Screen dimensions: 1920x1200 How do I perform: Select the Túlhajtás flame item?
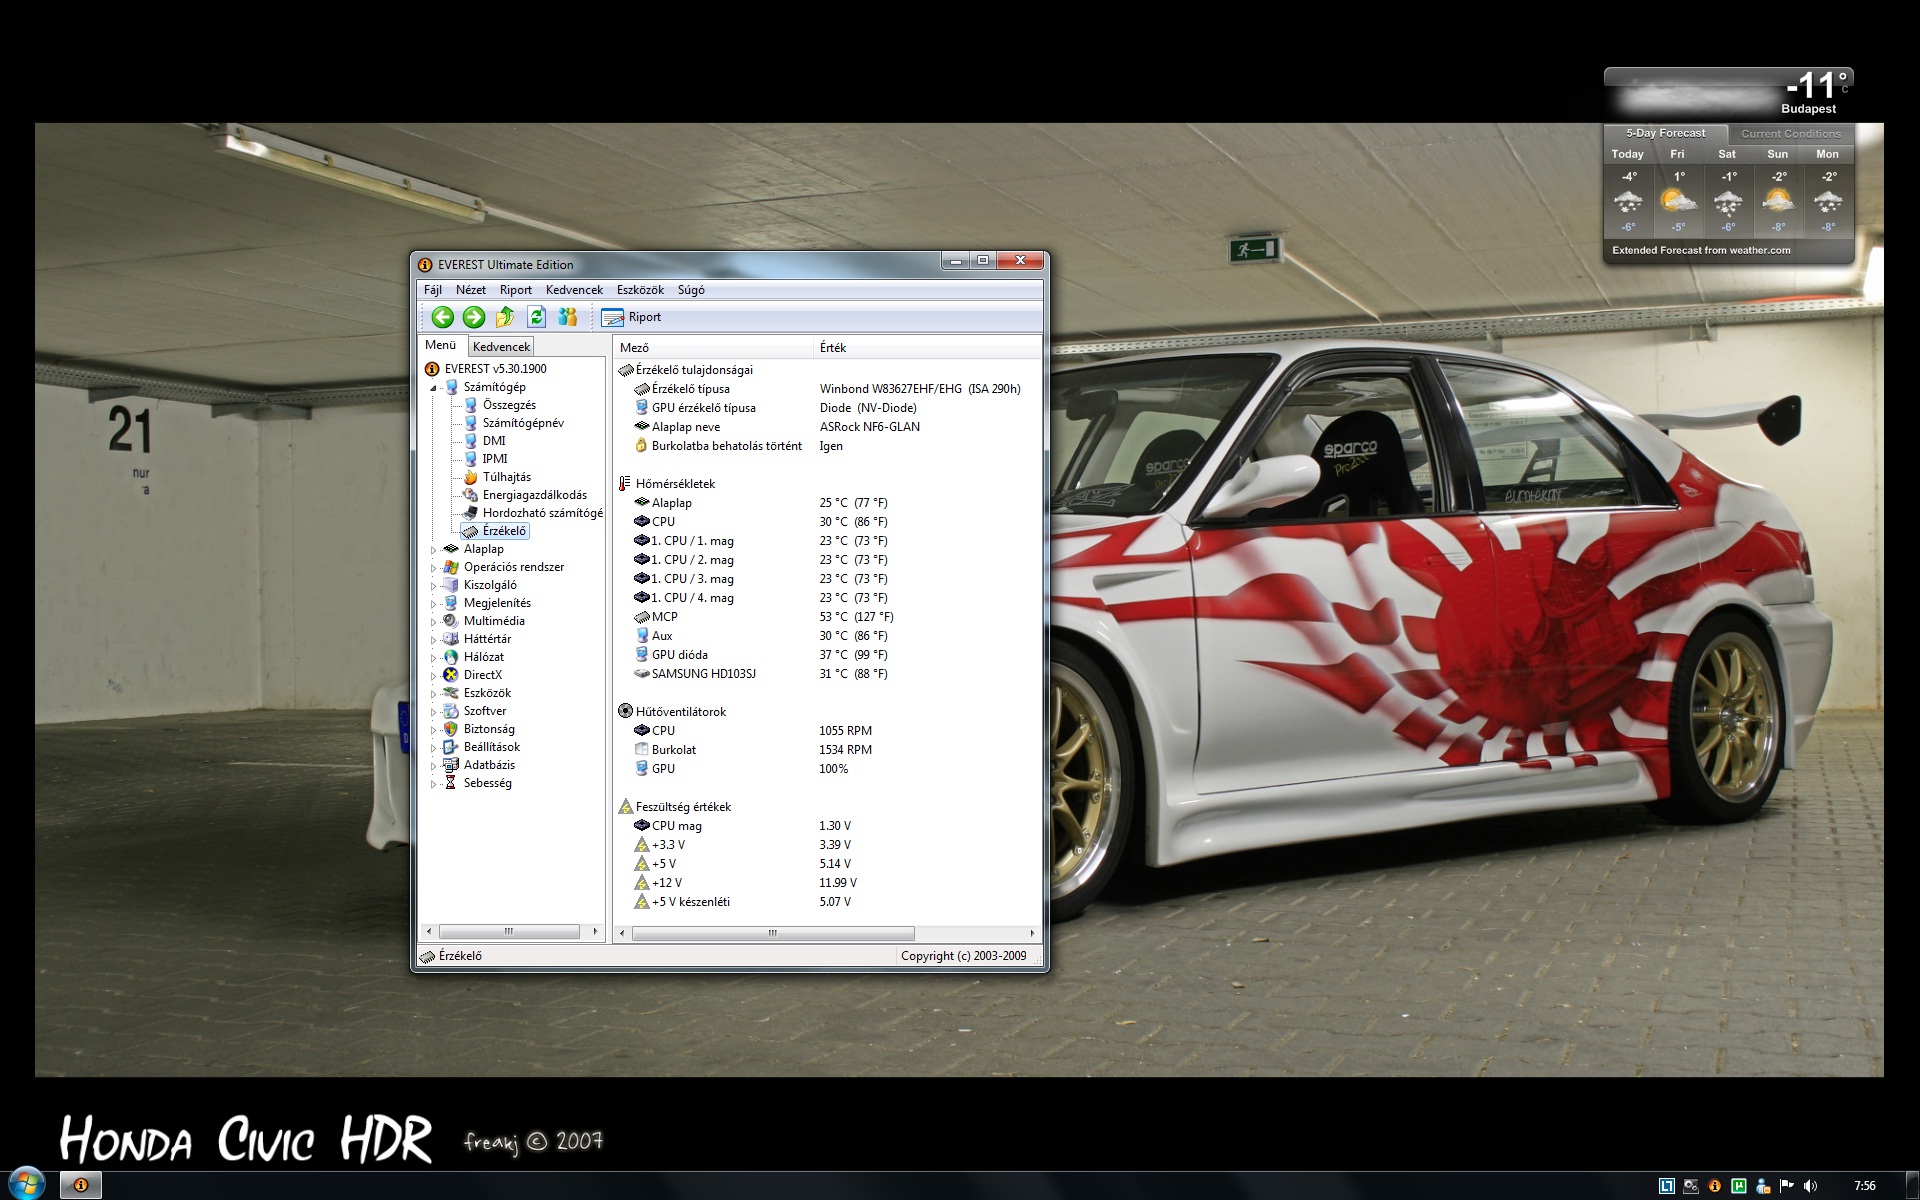pos(506,477)
